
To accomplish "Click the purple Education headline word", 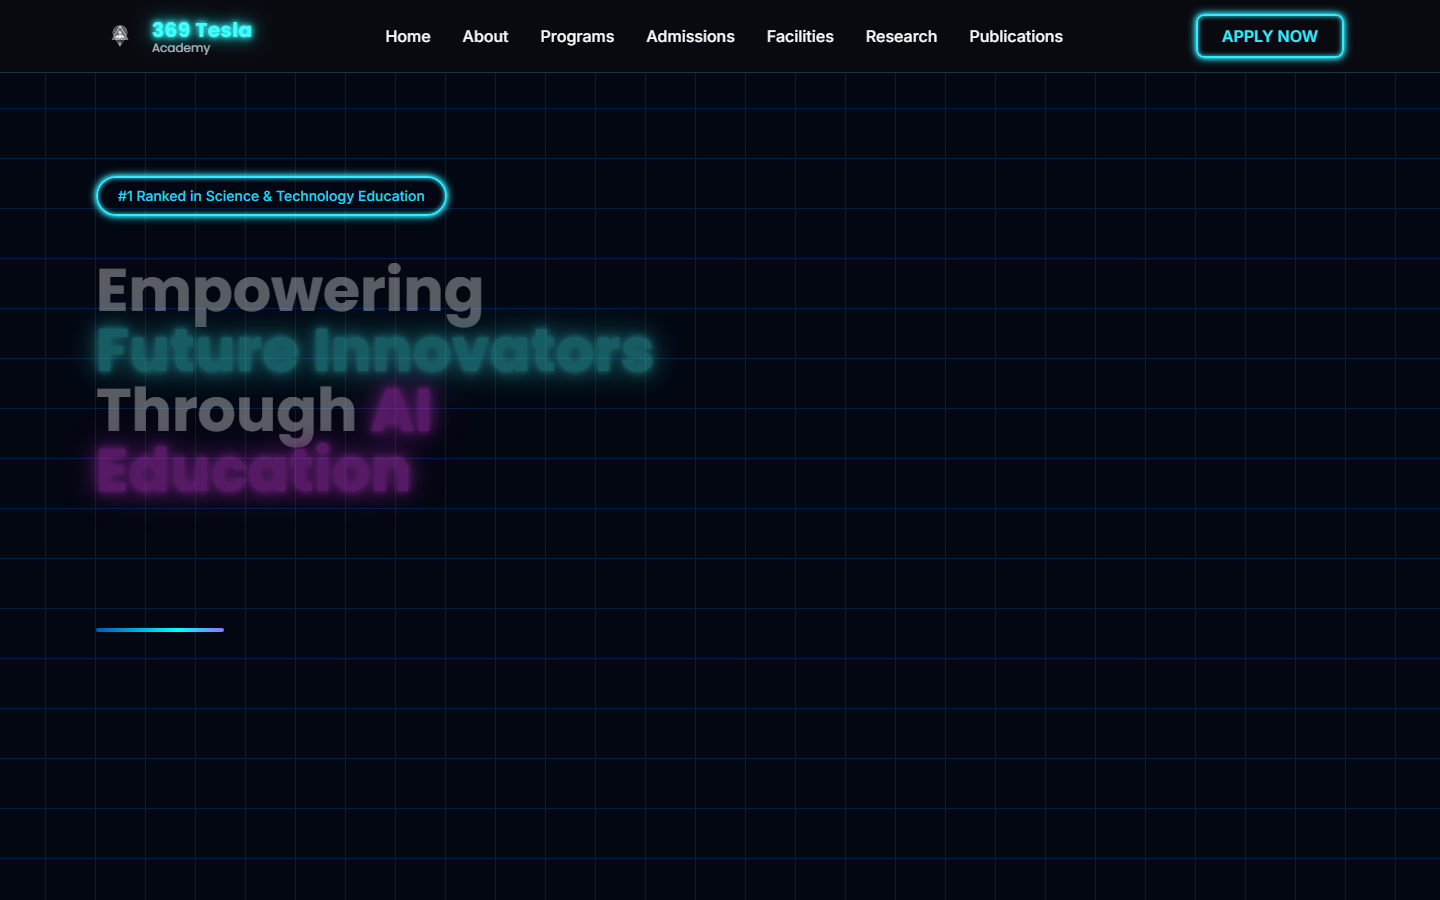I will coord(254,470).
